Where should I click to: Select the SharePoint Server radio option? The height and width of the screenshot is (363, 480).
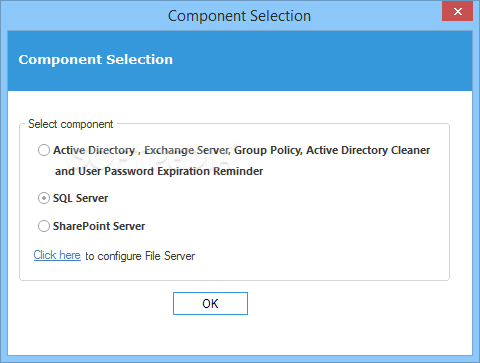click(44, 226)
